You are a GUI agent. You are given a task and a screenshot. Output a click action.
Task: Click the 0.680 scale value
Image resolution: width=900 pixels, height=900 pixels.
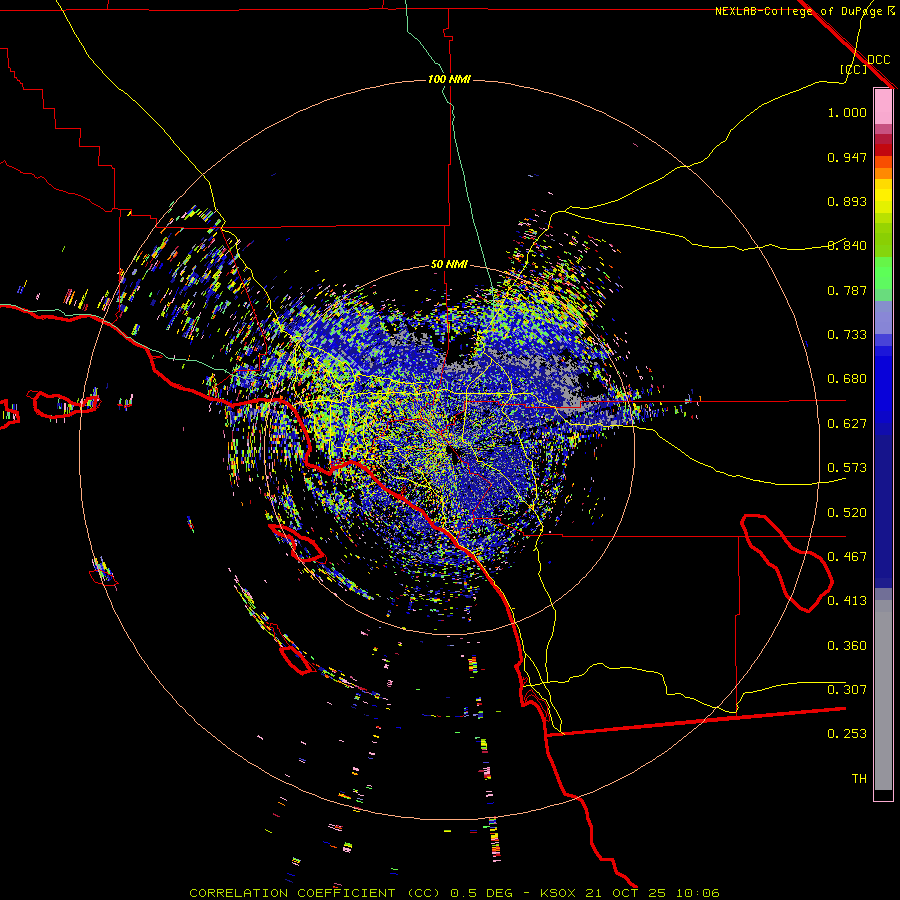pyautogui.click(x=847, y=379)
